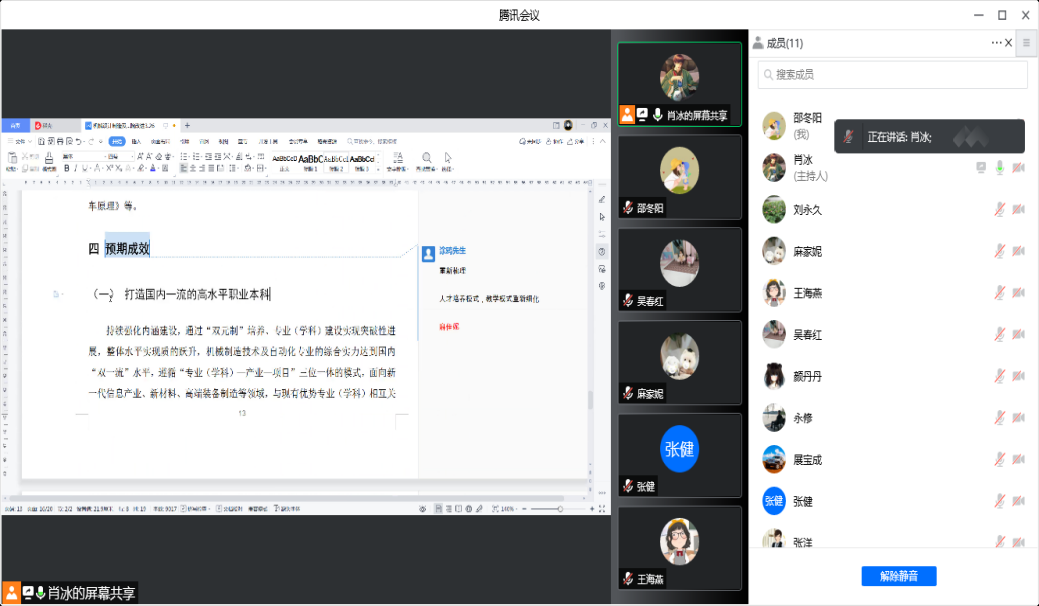Open undo history dropdown arrow in WPS
Image resolution: width=1039 pixels, height=606 pixels.
coord(84,141)
